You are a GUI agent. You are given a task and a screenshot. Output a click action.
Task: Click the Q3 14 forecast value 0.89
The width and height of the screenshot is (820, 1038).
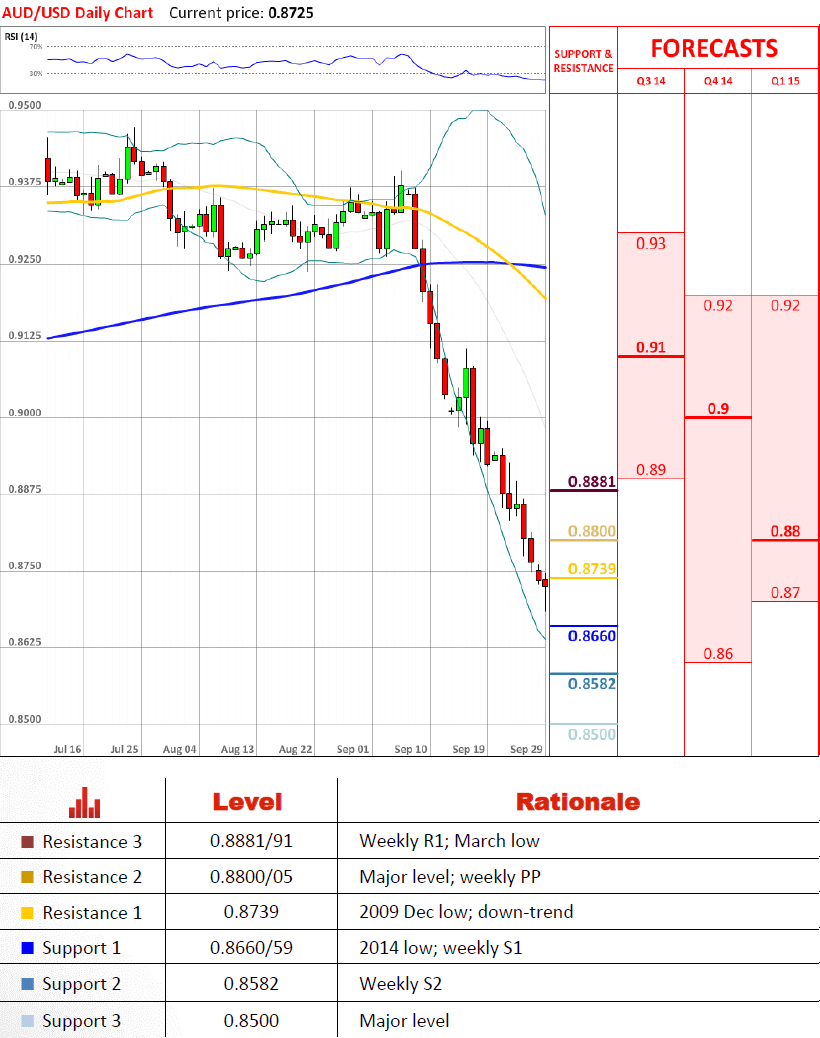click(x=651, y=470)
